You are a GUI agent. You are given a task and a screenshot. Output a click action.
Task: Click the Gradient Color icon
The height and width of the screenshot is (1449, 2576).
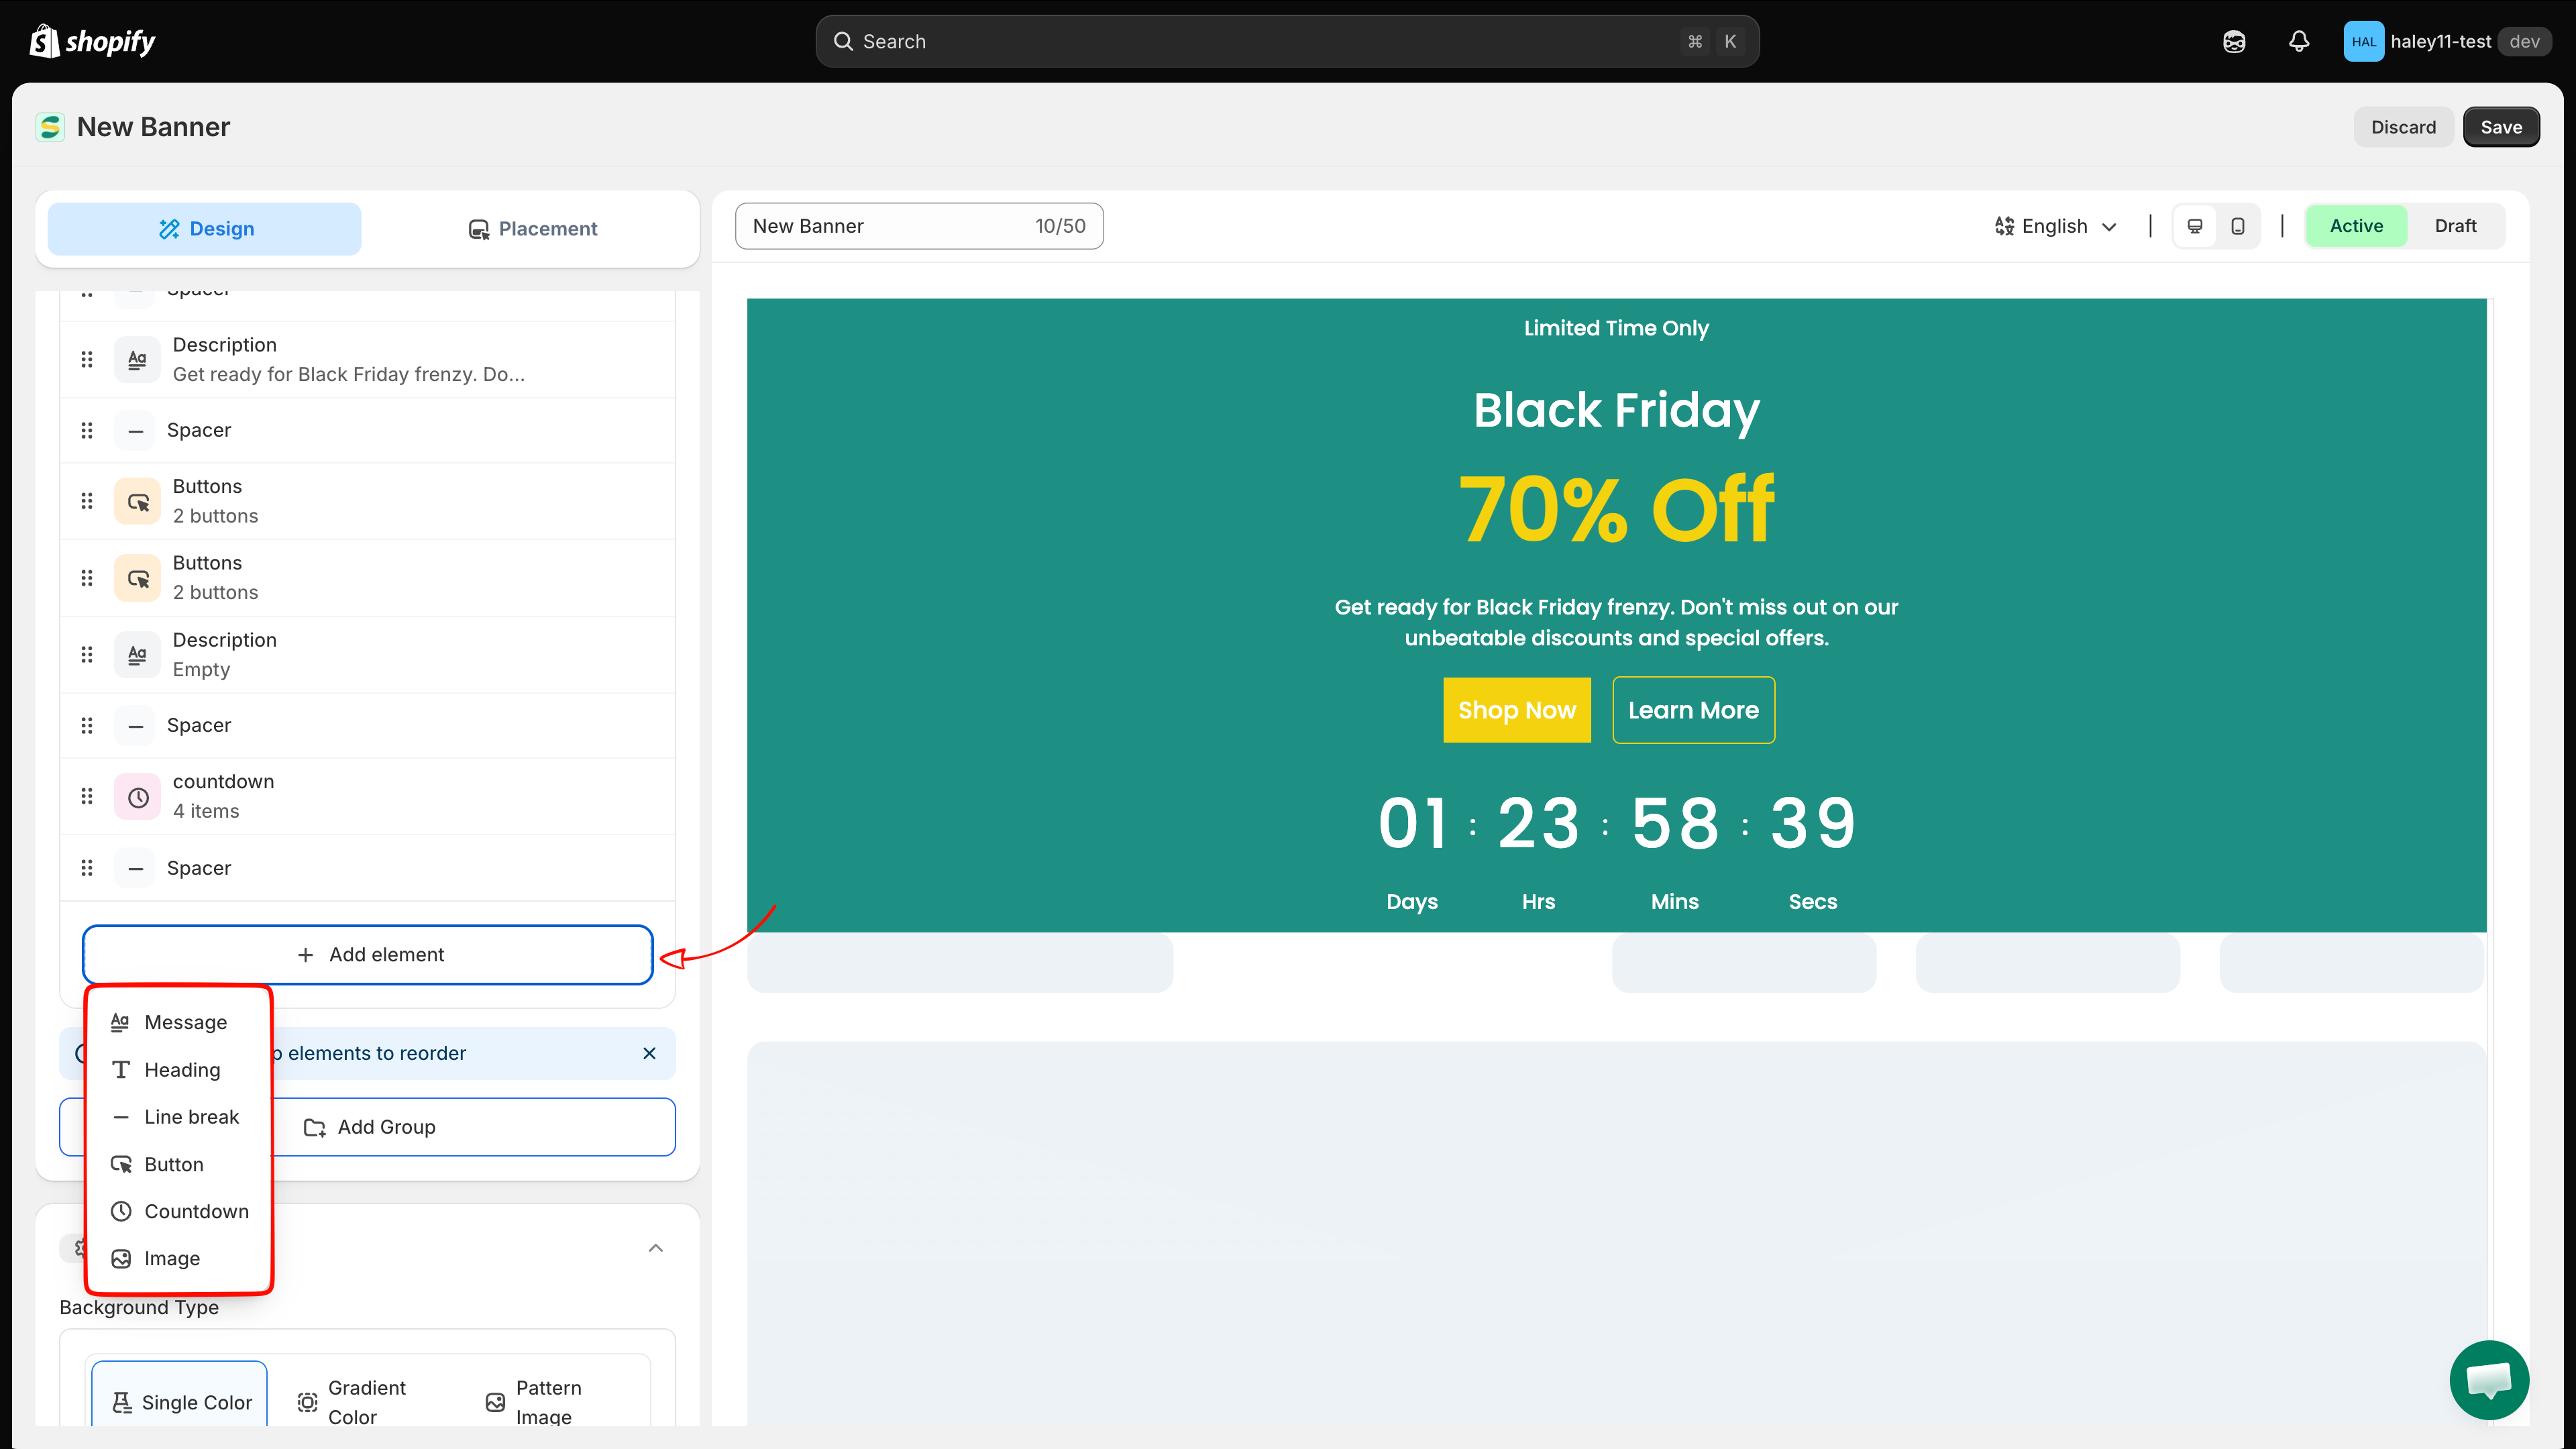[308, 1403]
